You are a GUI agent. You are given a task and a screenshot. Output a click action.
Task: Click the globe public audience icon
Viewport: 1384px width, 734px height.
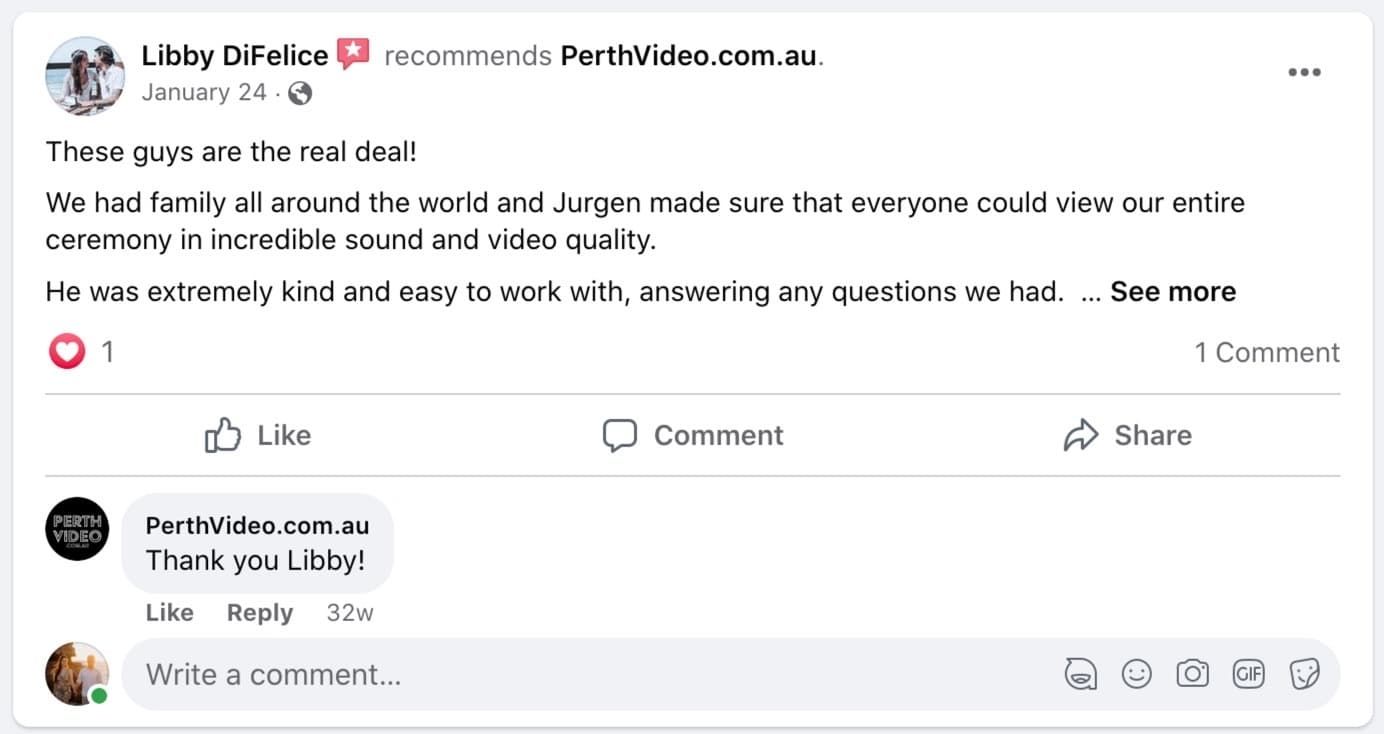click(300, 93)
